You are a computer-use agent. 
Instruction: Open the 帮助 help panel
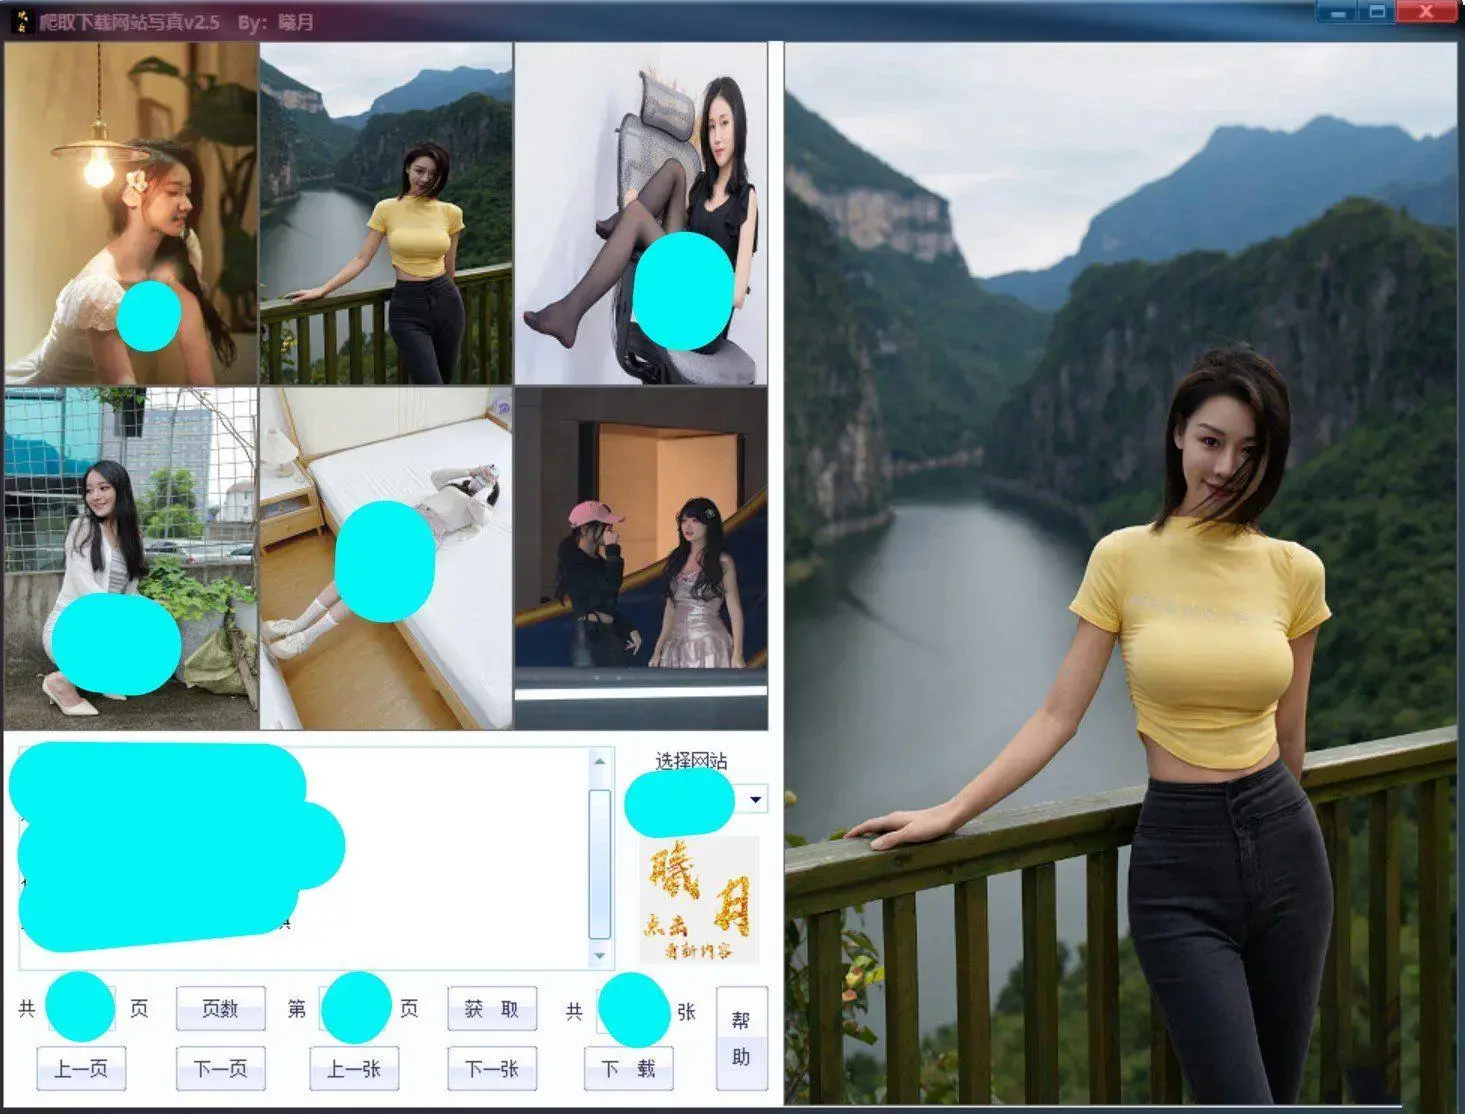[x=741, y=1038]
